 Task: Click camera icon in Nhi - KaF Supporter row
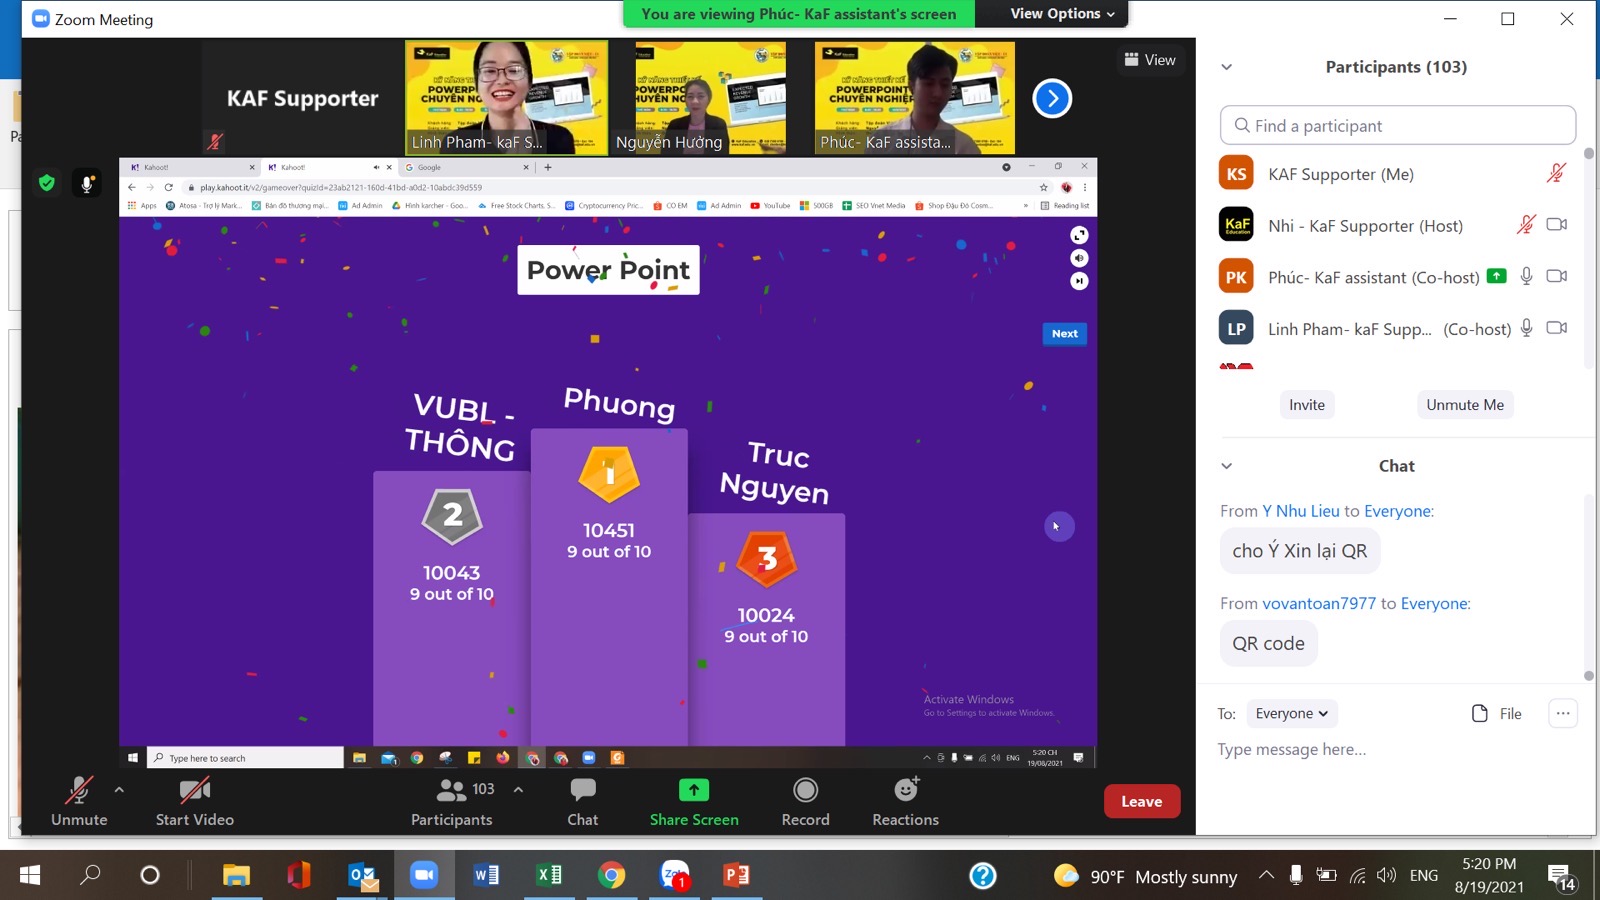pyautogui.click(x=1557, y=224)
